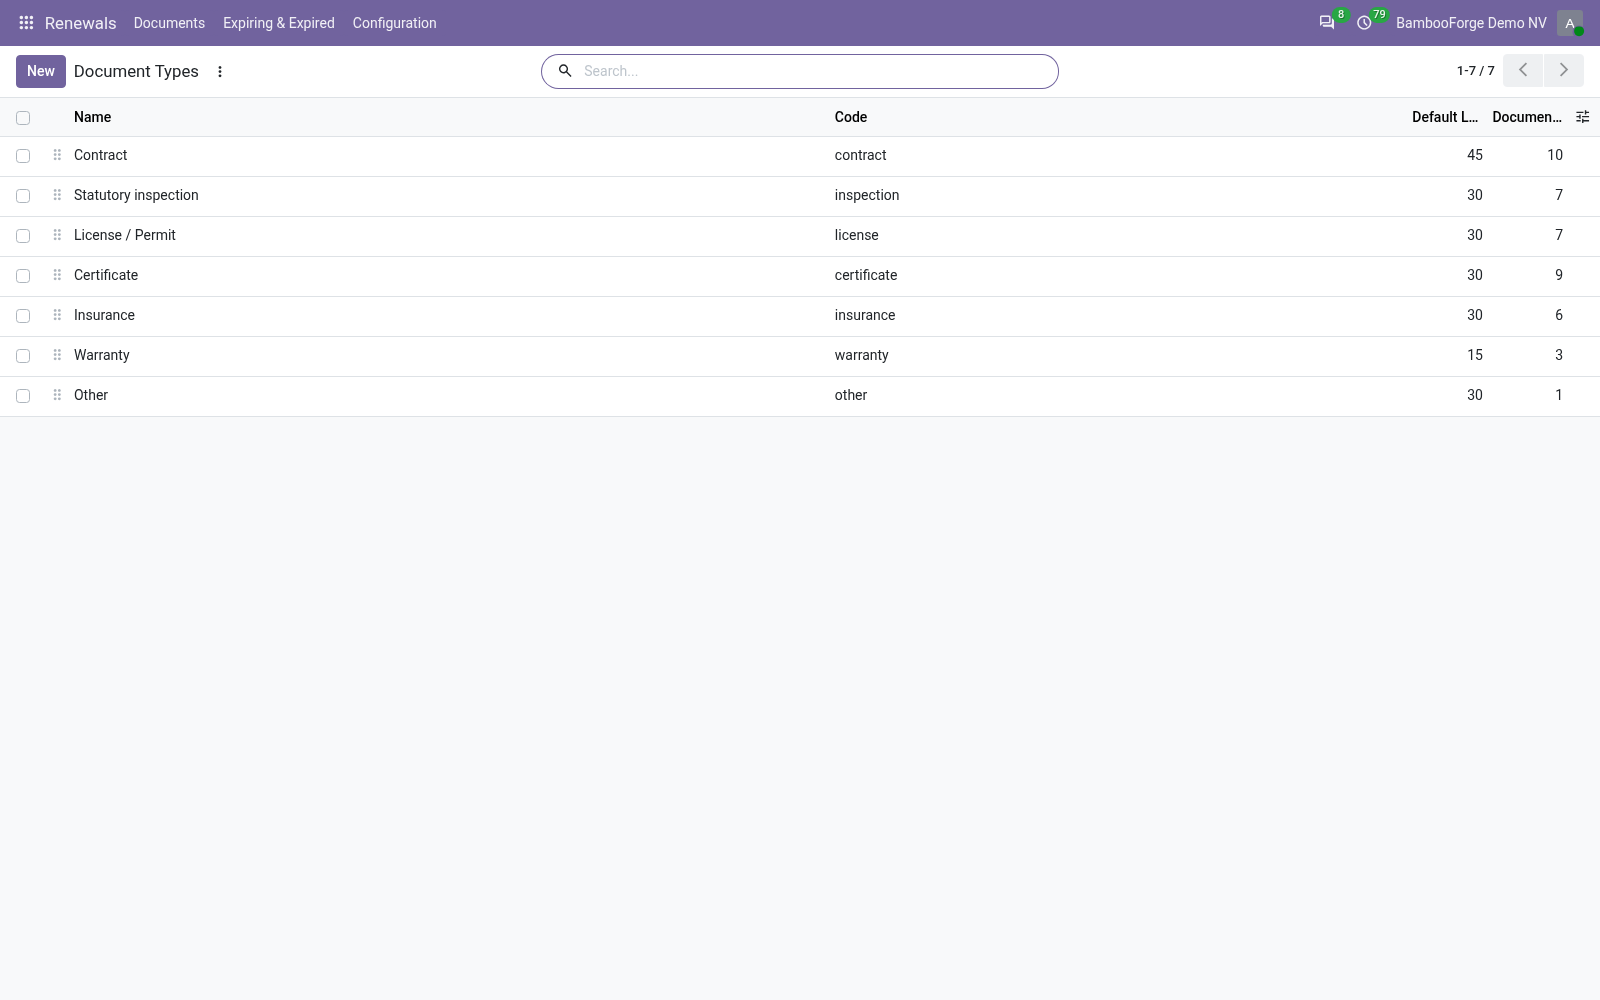Check the Warranty row checkbox
Image resolution: width=1600 pixels, height=1000 pixels.
tap(23, 356)
